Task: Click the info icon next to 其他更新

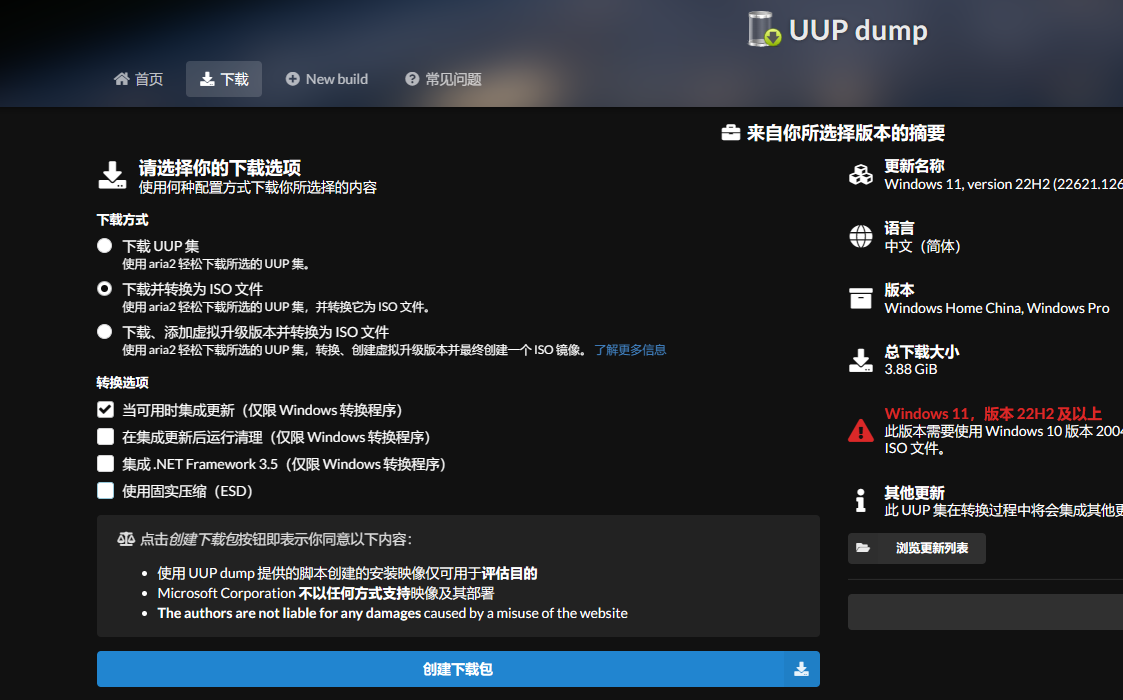Action: click(x=861, y=500)
